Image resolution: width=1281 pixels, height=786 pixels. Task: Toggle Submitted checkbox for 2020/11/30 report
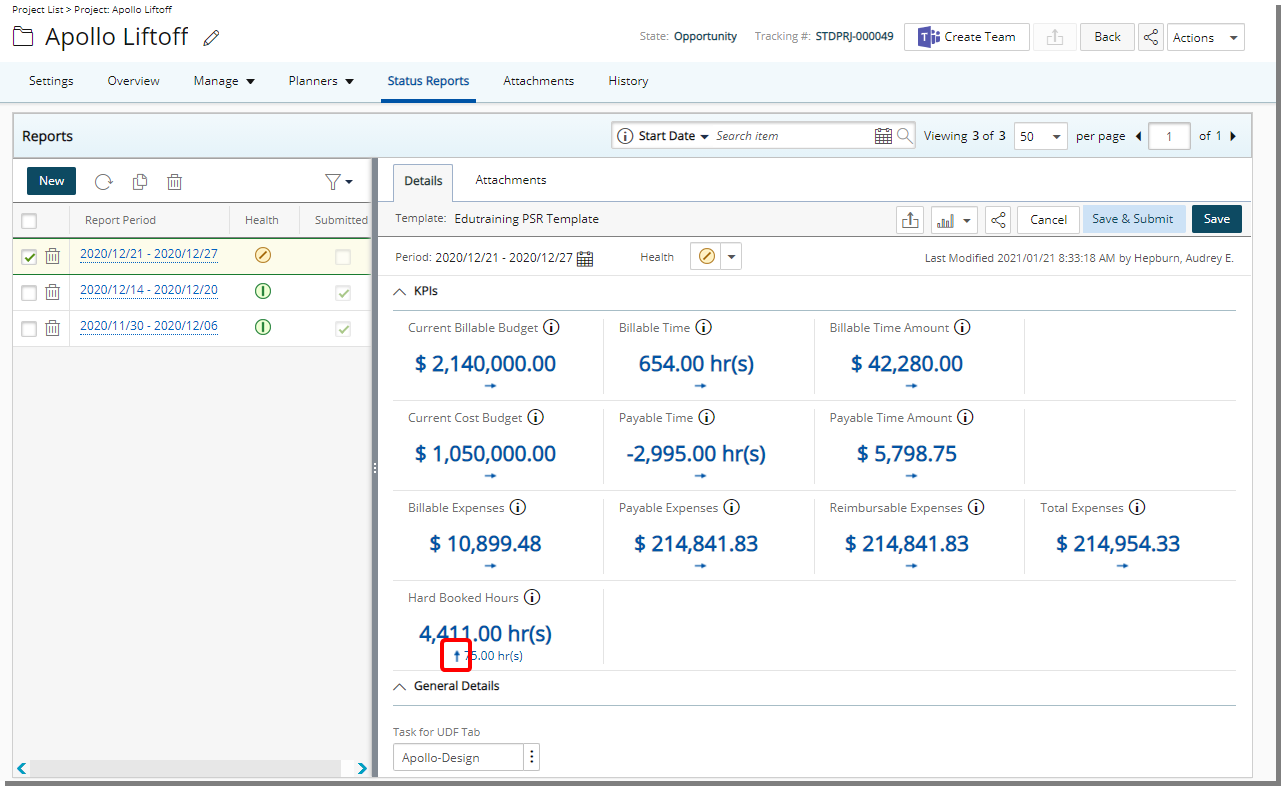(x=343, y=329)
